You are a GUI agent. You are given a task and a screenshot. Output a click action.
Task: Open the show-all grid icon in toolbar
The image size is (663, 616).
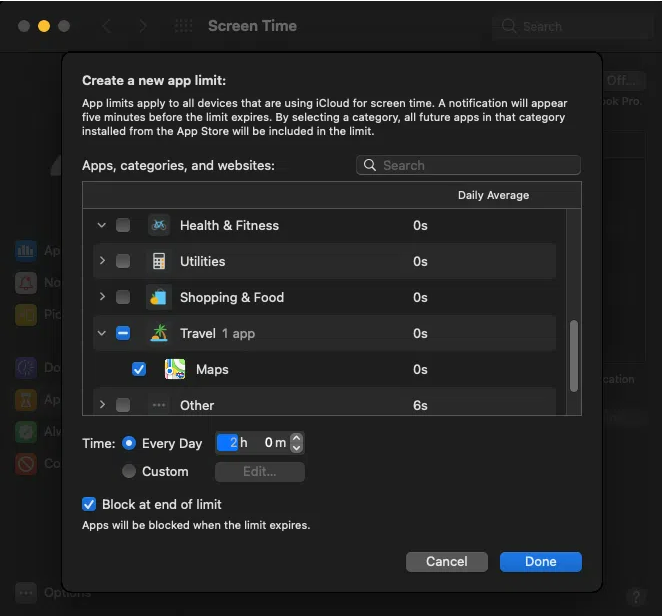coord(184,26)
